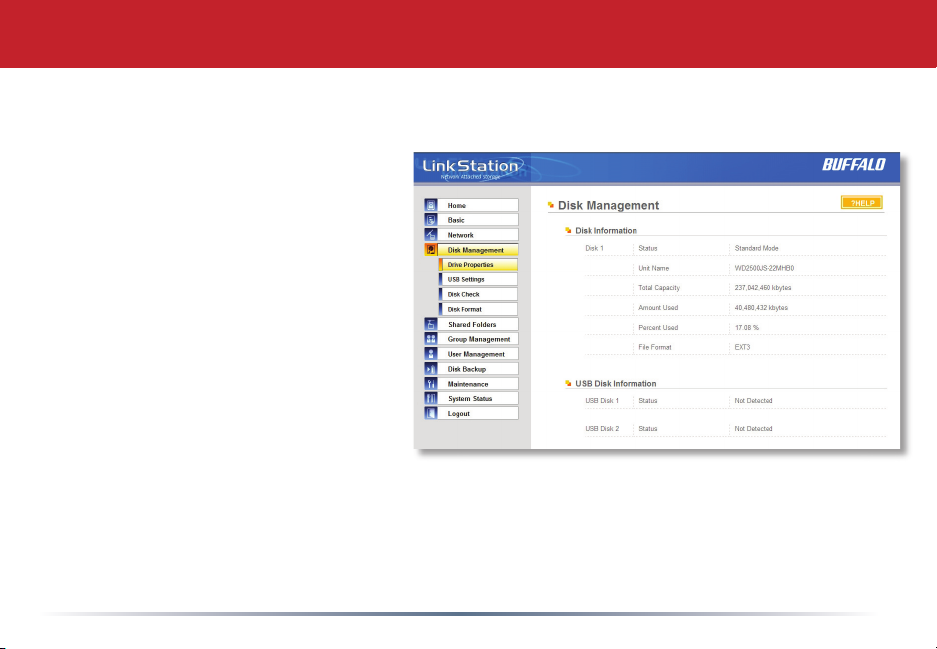Image resolution: width=937 pixels, height=649 pixels.
Task: Click the 'USB Disk 2' row label
Action: click(602, 428)
